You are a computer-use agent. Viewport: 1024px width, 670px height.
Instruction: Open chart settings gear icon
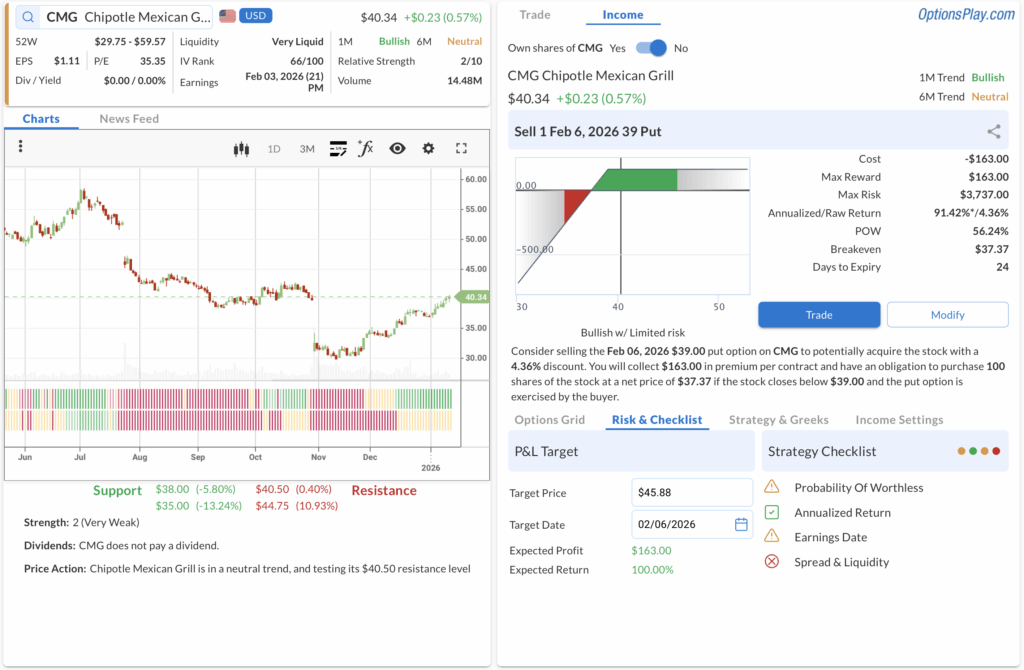point(428,148)
